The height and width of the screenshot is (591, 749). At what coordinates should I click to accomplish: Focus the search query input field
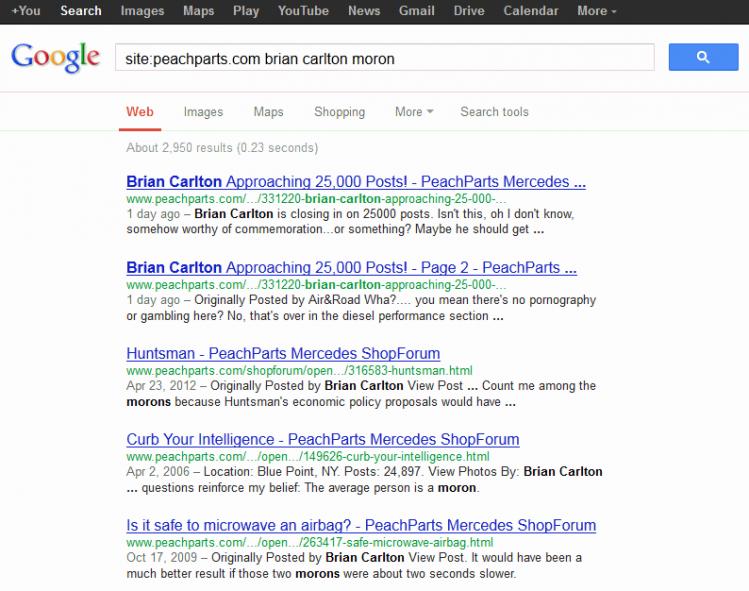[385, 57]
